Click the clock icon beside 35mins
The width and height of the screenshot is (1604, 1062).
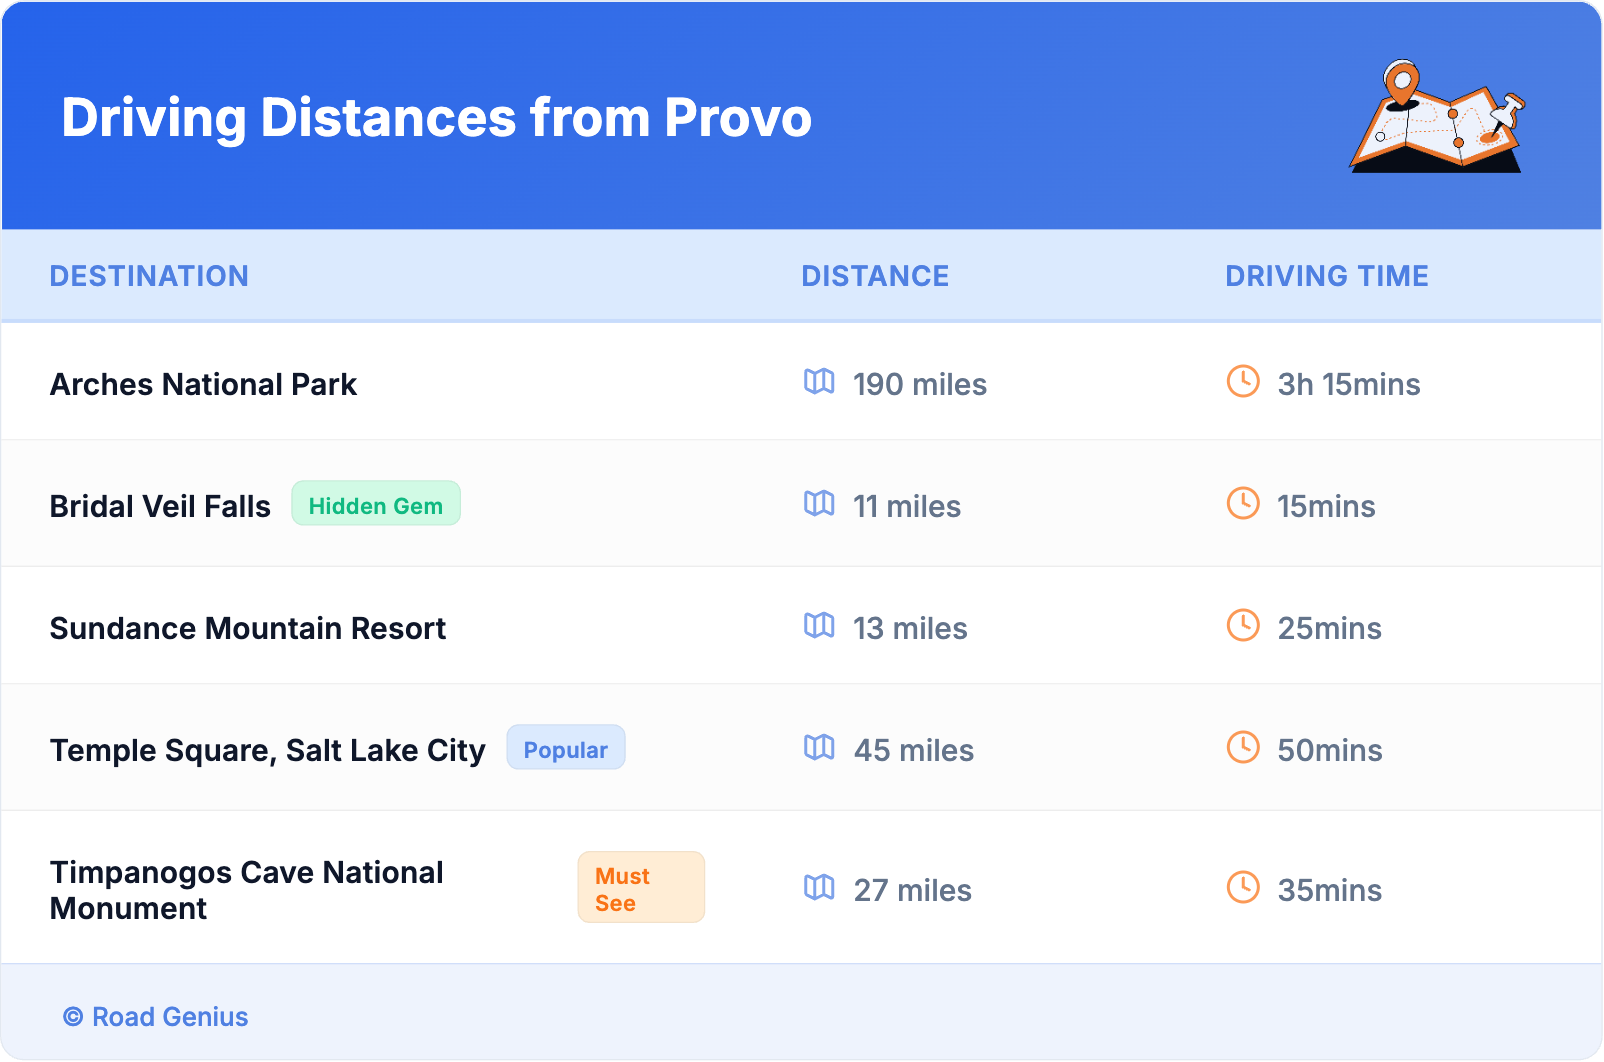(1243, 888)
